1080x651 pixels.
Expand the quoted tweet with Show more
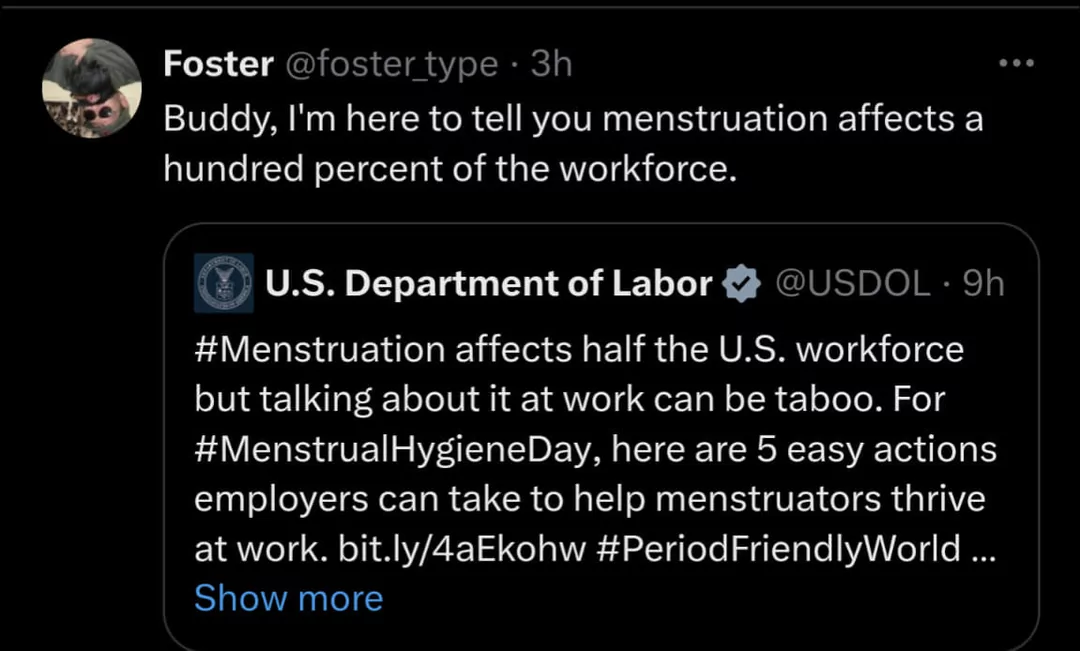click(288, 598)
